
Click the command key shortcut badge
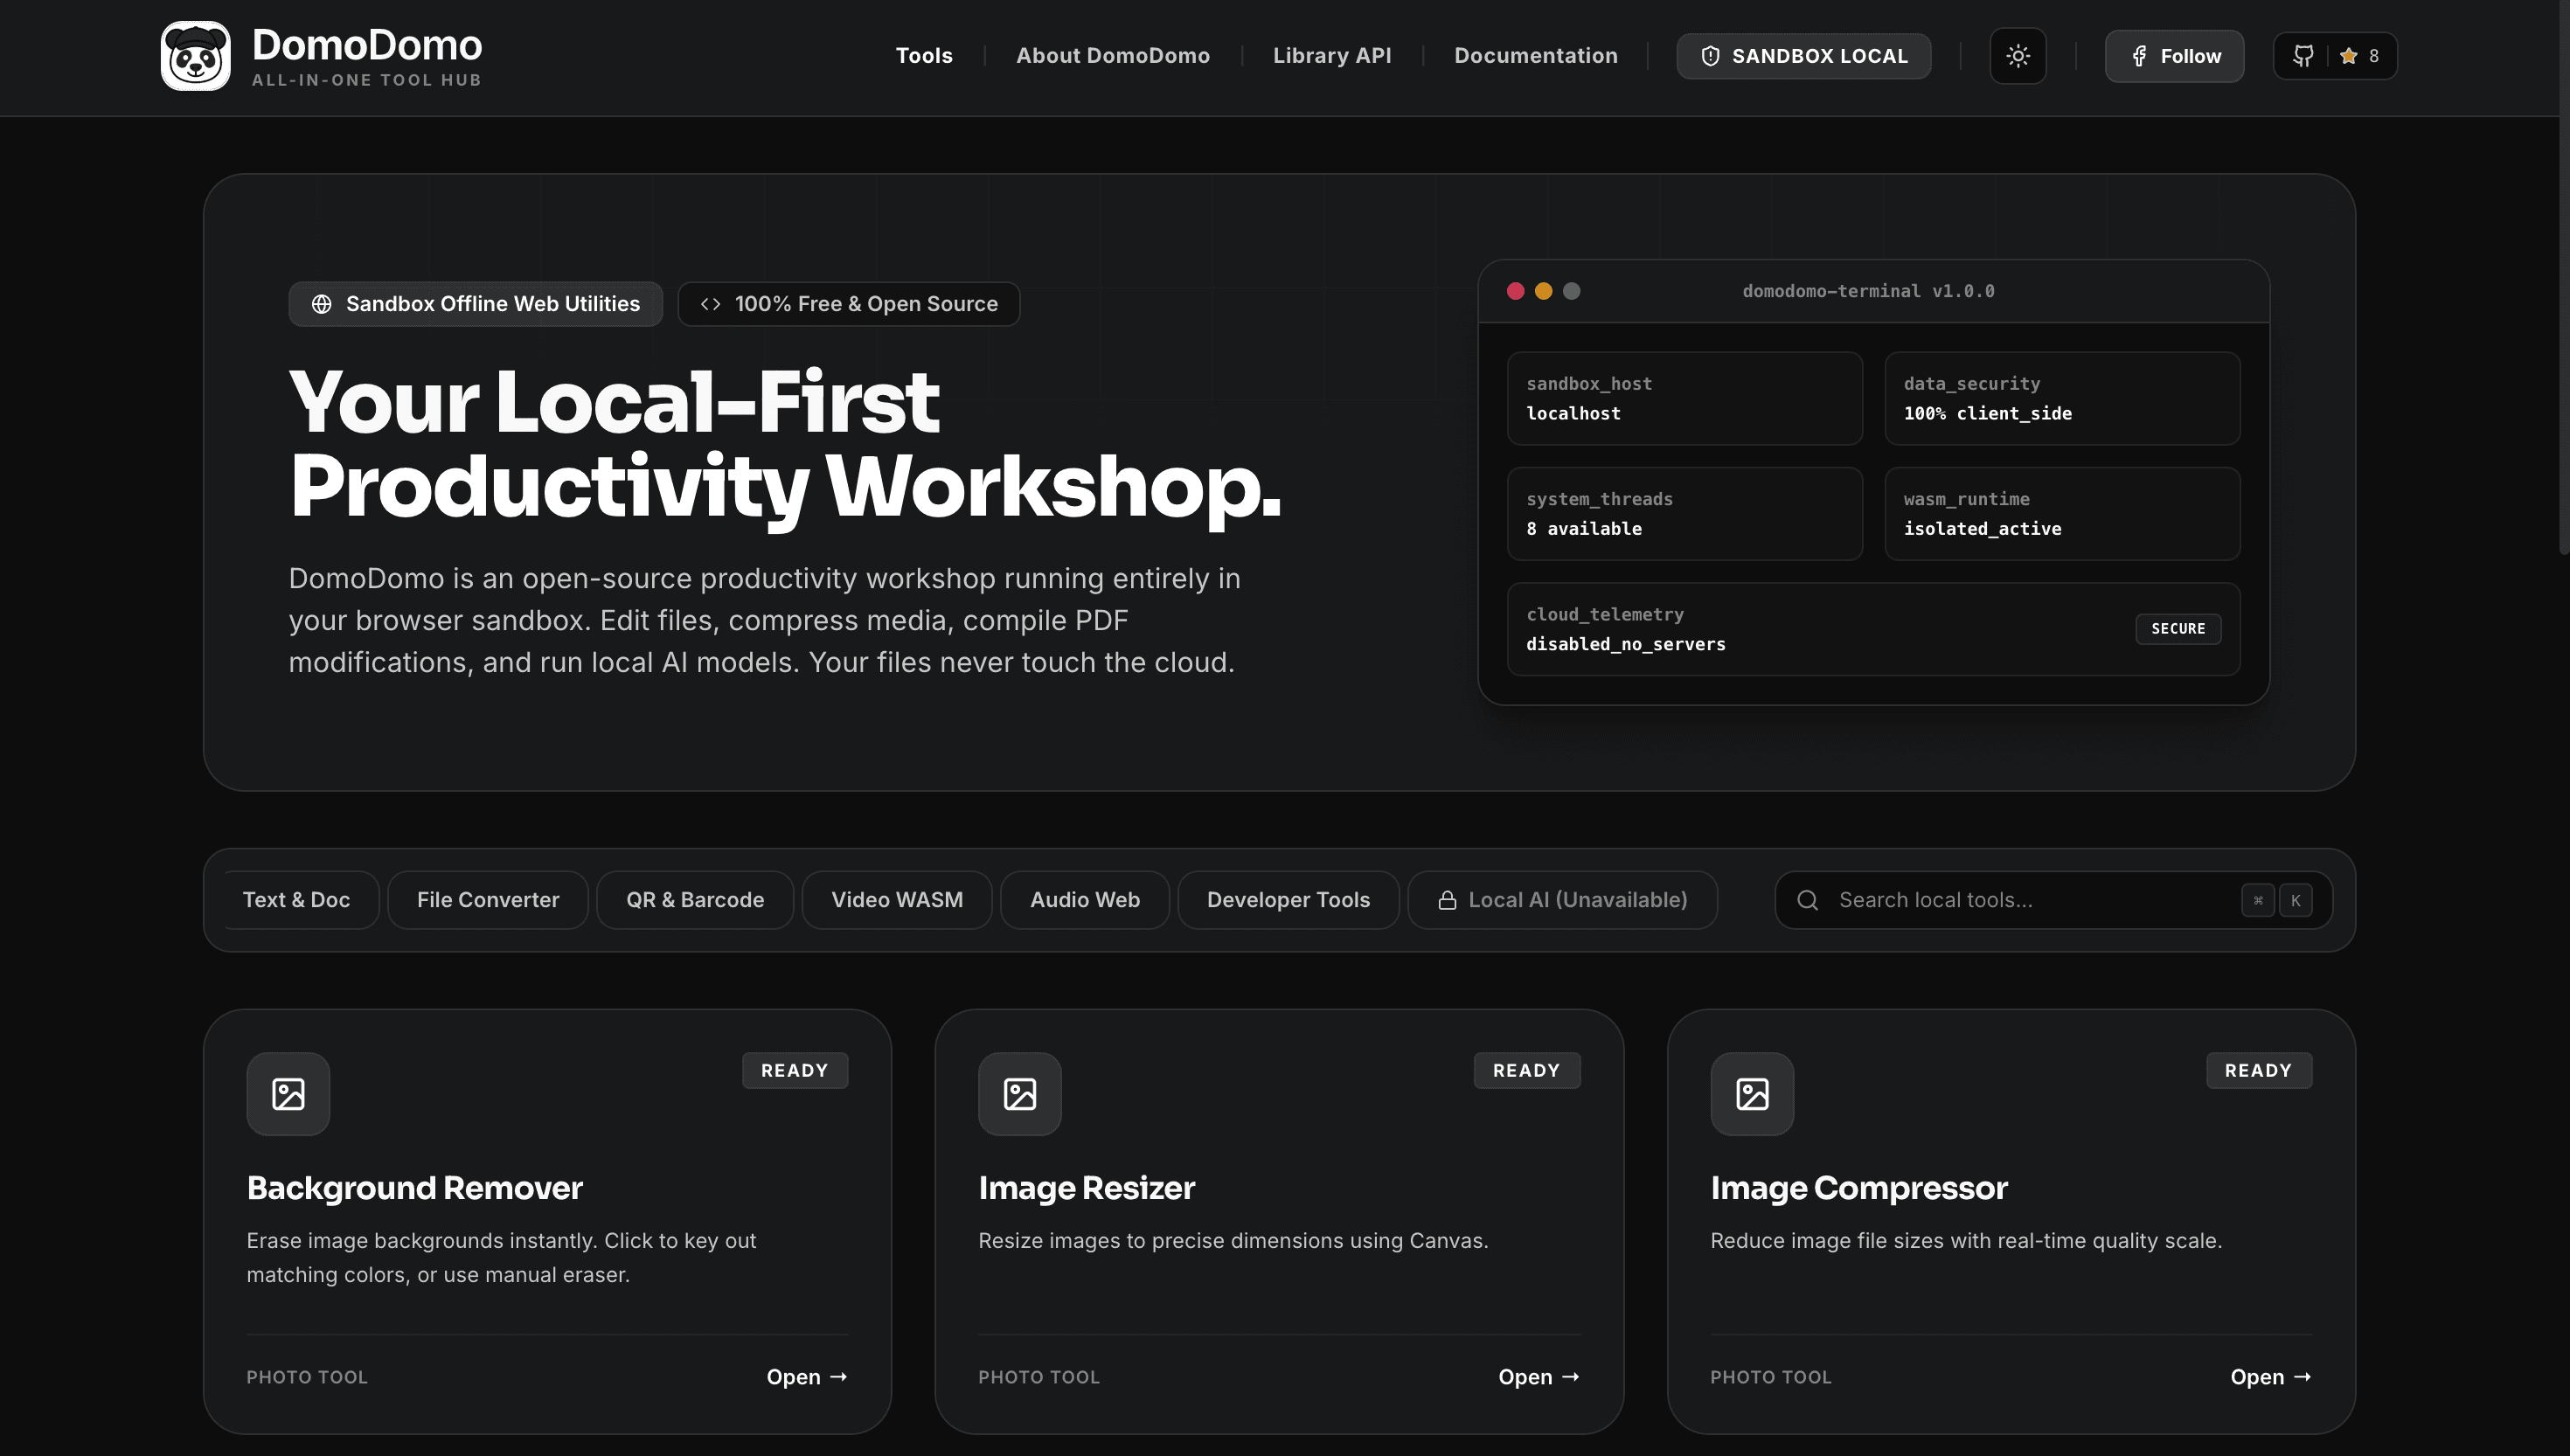[2257, 900]
